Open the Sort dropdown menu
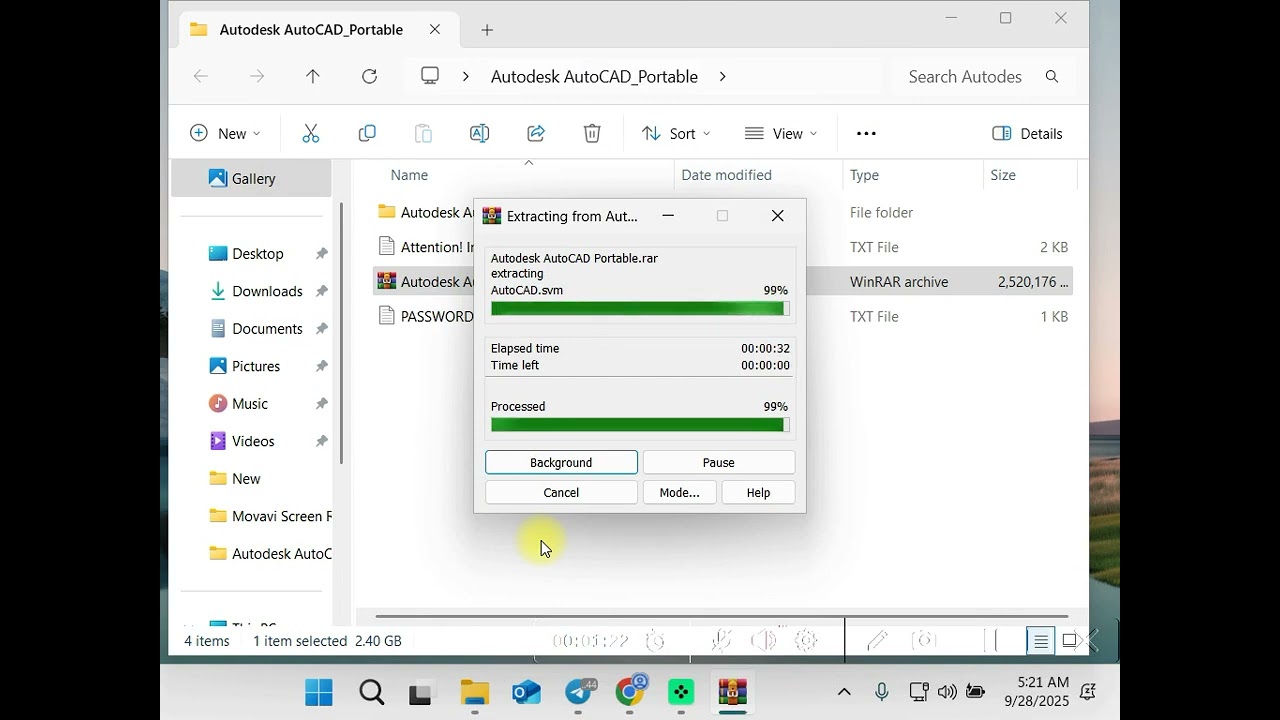 (x=676, y=133)
